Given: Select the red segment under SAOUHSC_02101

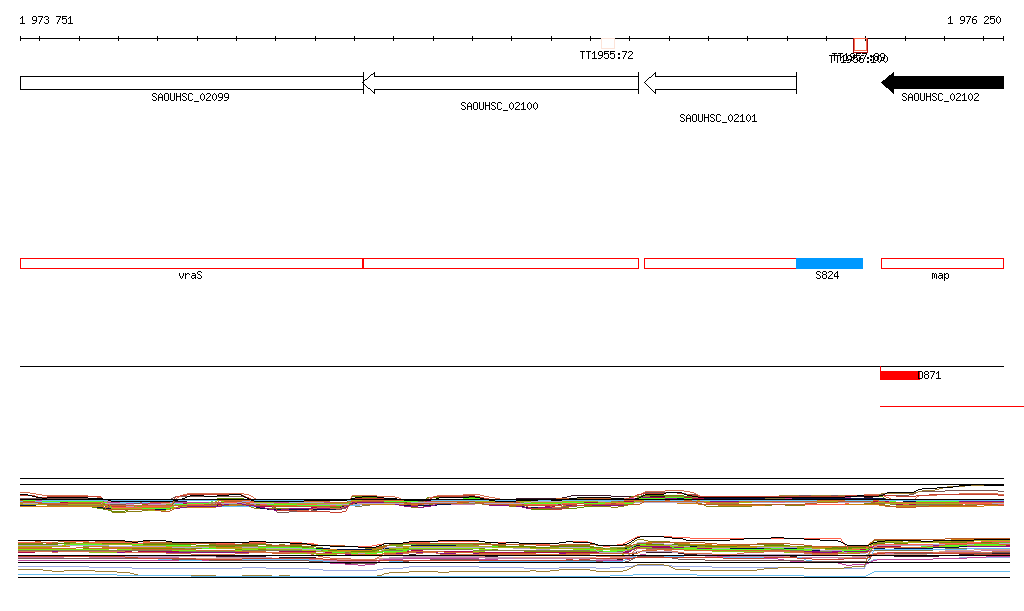Looking at the screenshot, I should click(x=720, y=264).
